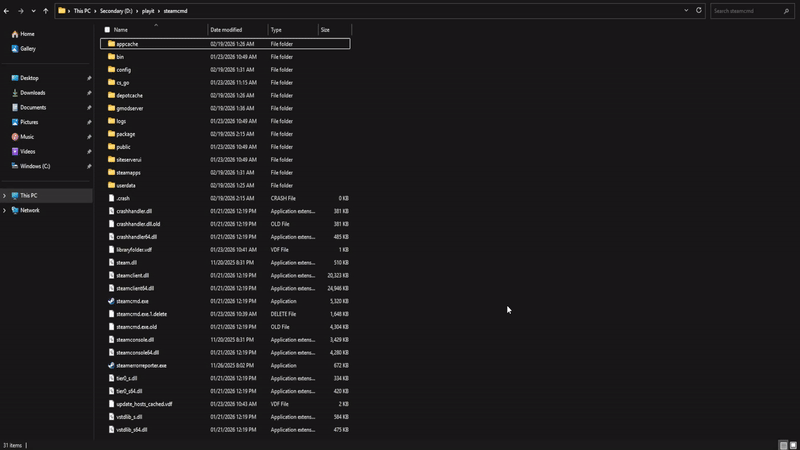Select the libraryfolder.vdf file icon

111,249
